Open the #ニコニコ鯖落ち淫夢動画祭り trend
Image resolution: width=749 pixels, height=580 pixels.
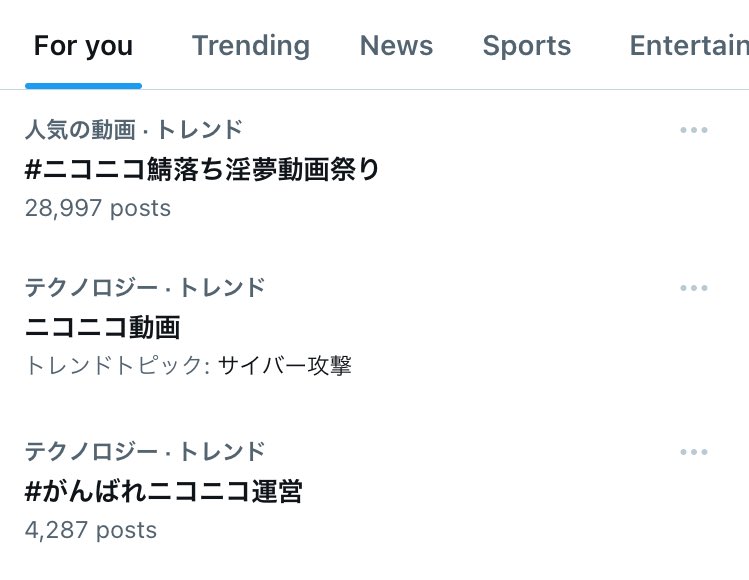click(202, 169)
